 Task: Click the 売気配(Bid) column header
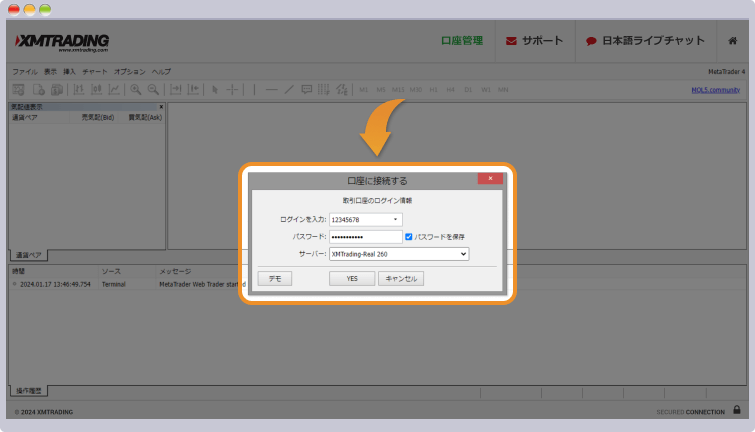coord(98,118)
